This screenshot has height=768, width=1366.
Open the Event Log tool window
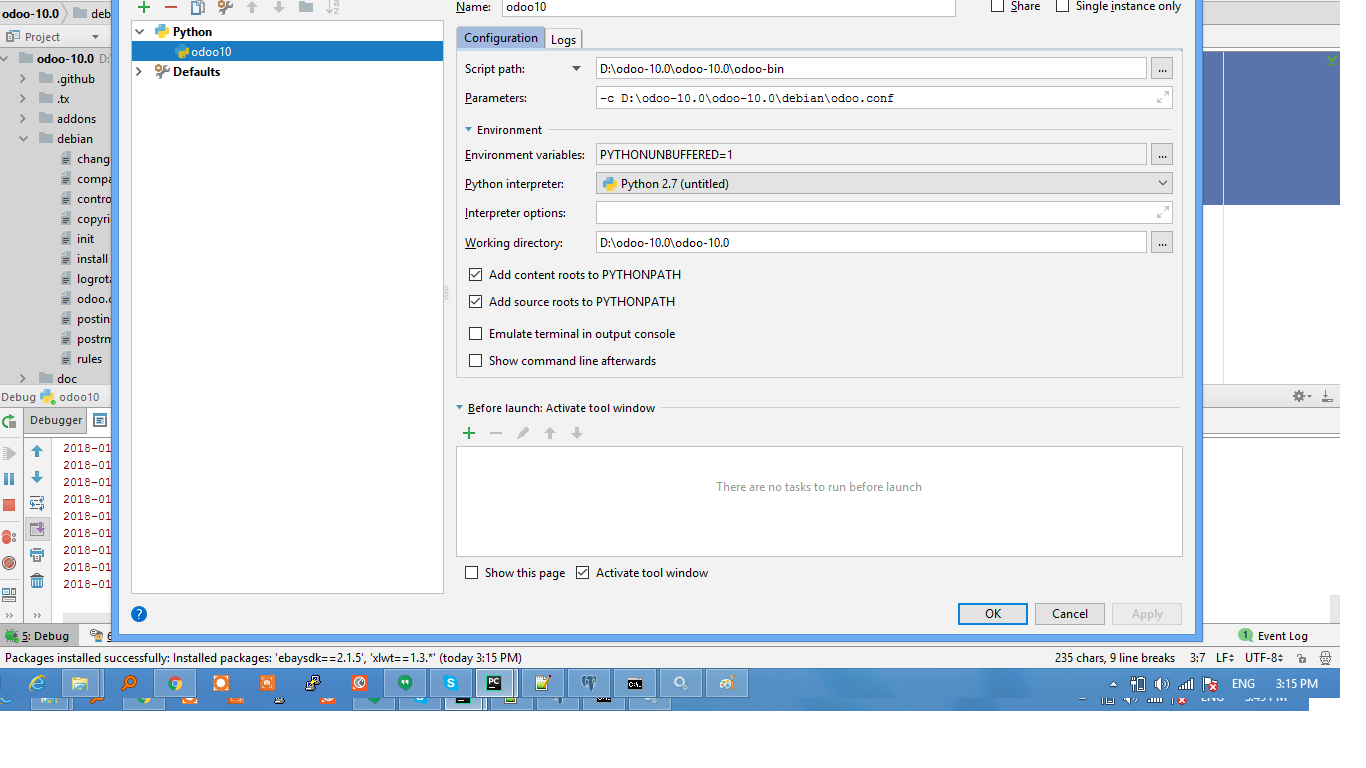pos(1273,636)
